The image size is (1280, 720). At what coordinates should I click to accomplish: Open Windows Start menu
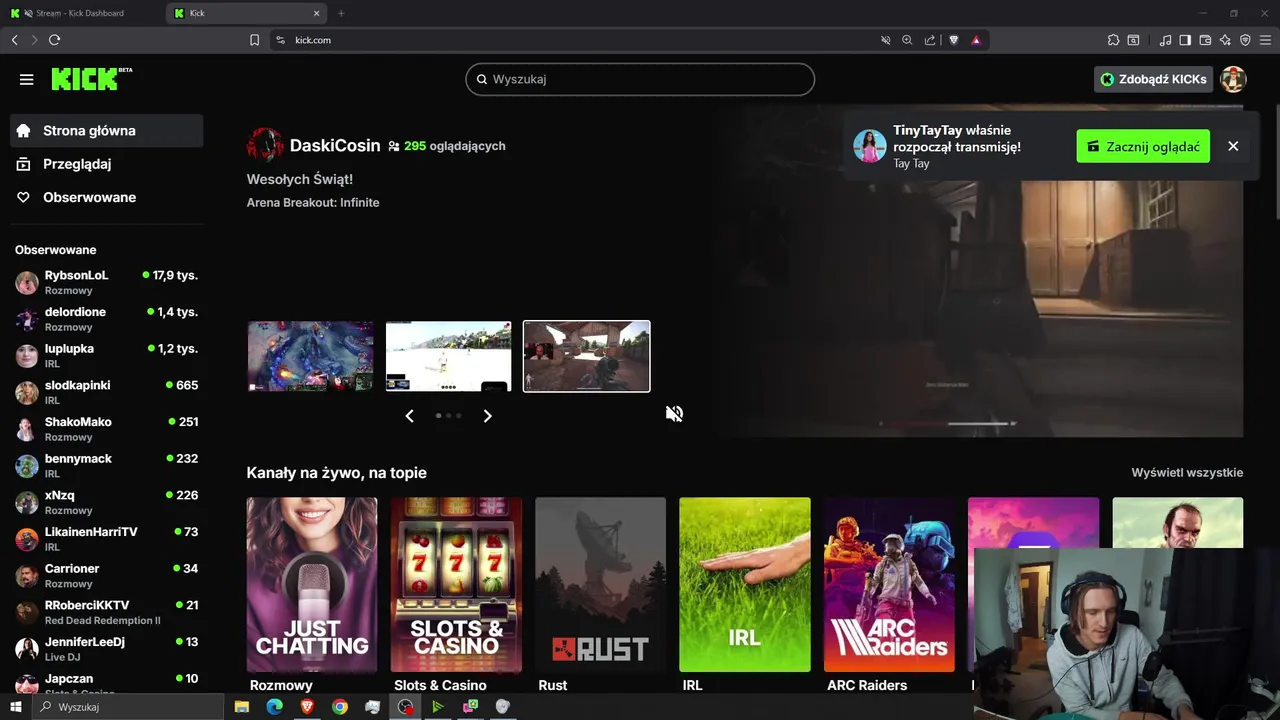pos(15,707)
